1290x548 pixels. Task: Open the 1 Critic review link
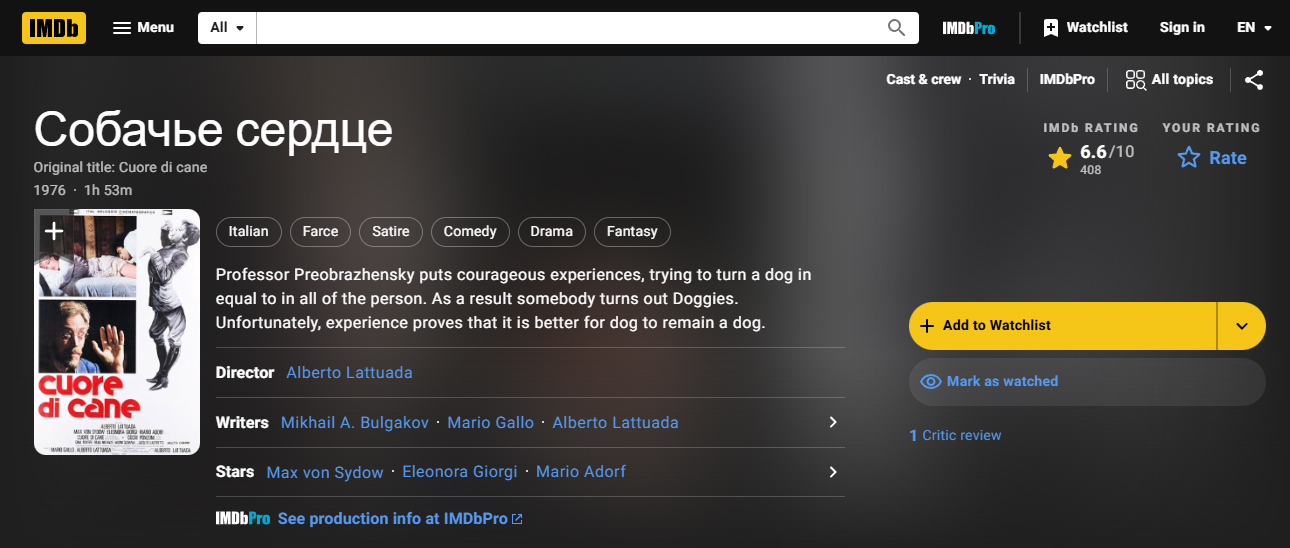(x=955, y=435)
